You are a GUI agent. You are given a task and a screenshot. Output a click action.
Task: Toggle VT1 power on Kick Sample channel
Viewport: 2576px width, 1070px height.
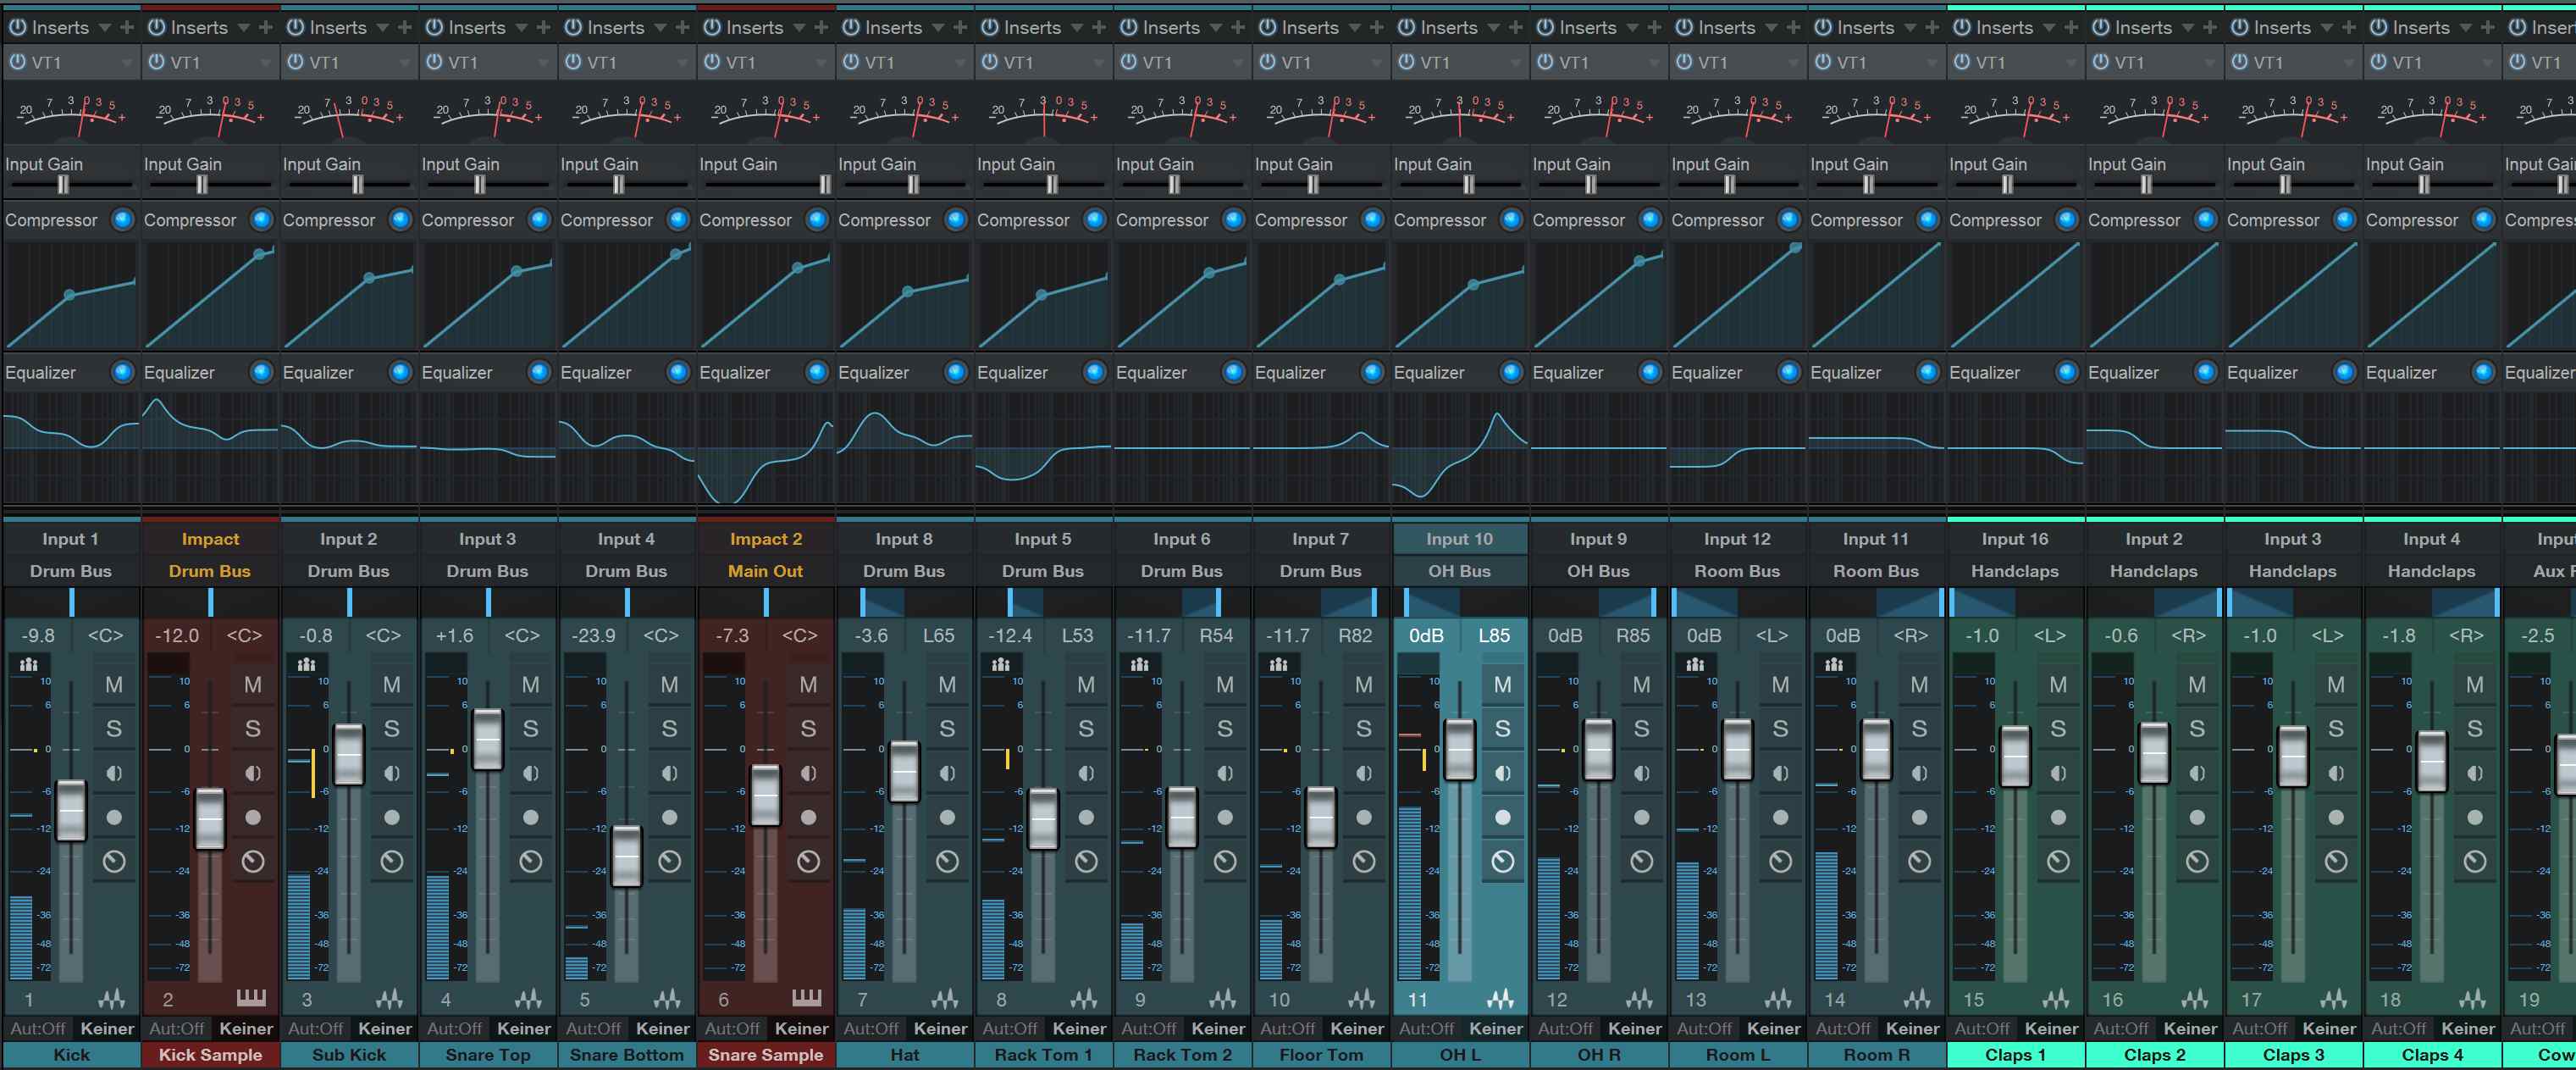coord(156,62)
